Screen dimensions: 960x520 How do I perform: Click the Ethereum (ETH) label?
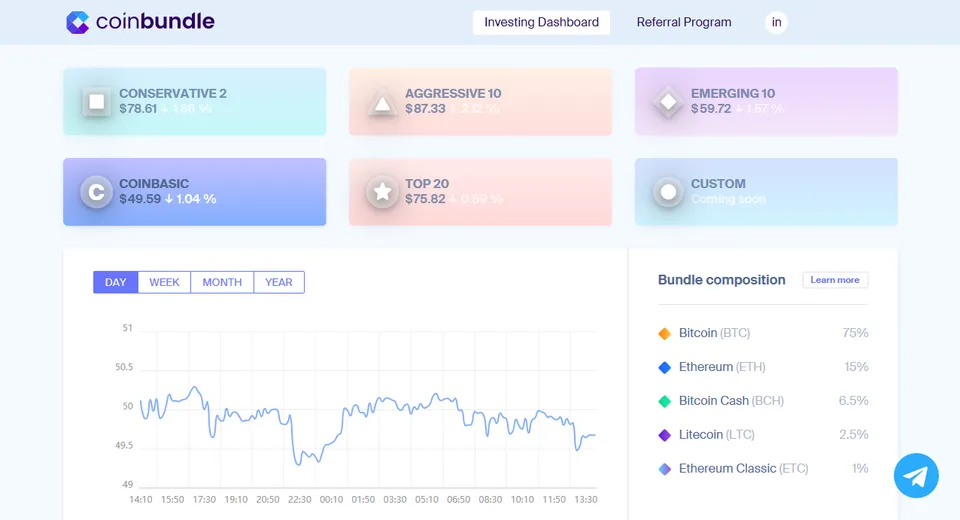pos(722,367)
